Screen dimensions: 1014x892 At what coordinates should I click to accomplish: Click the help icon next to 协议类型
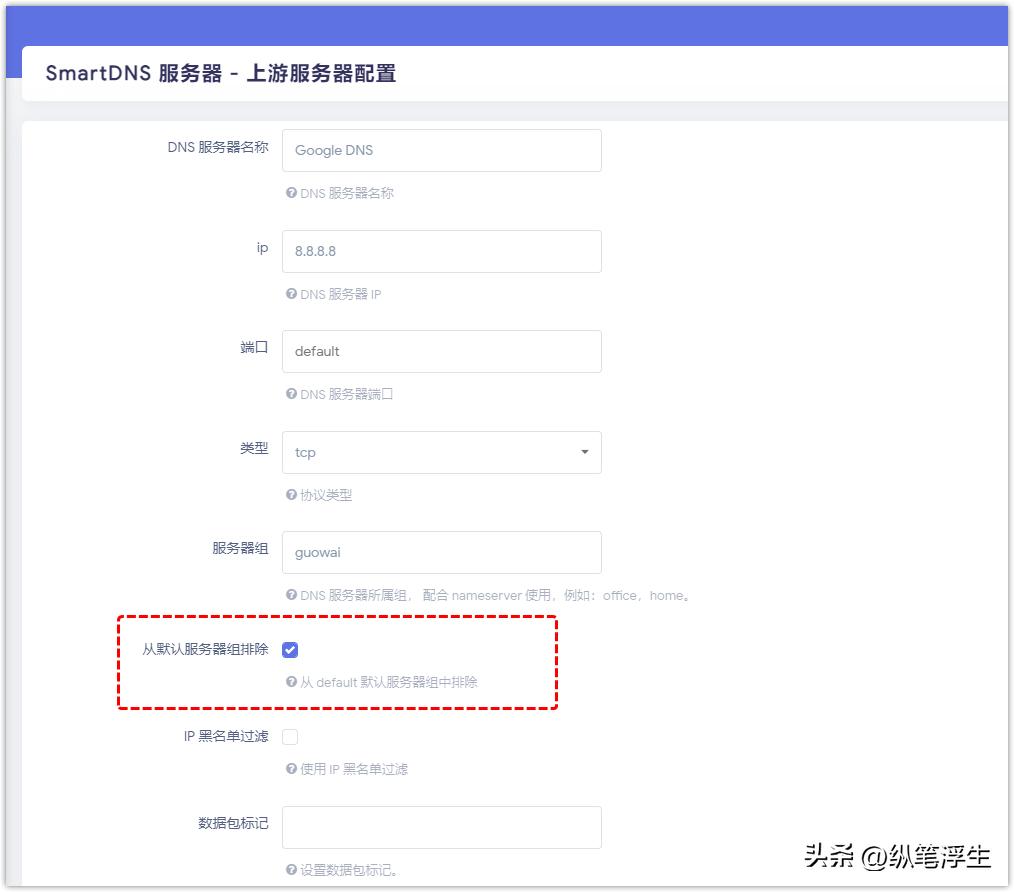coord(292,495)
